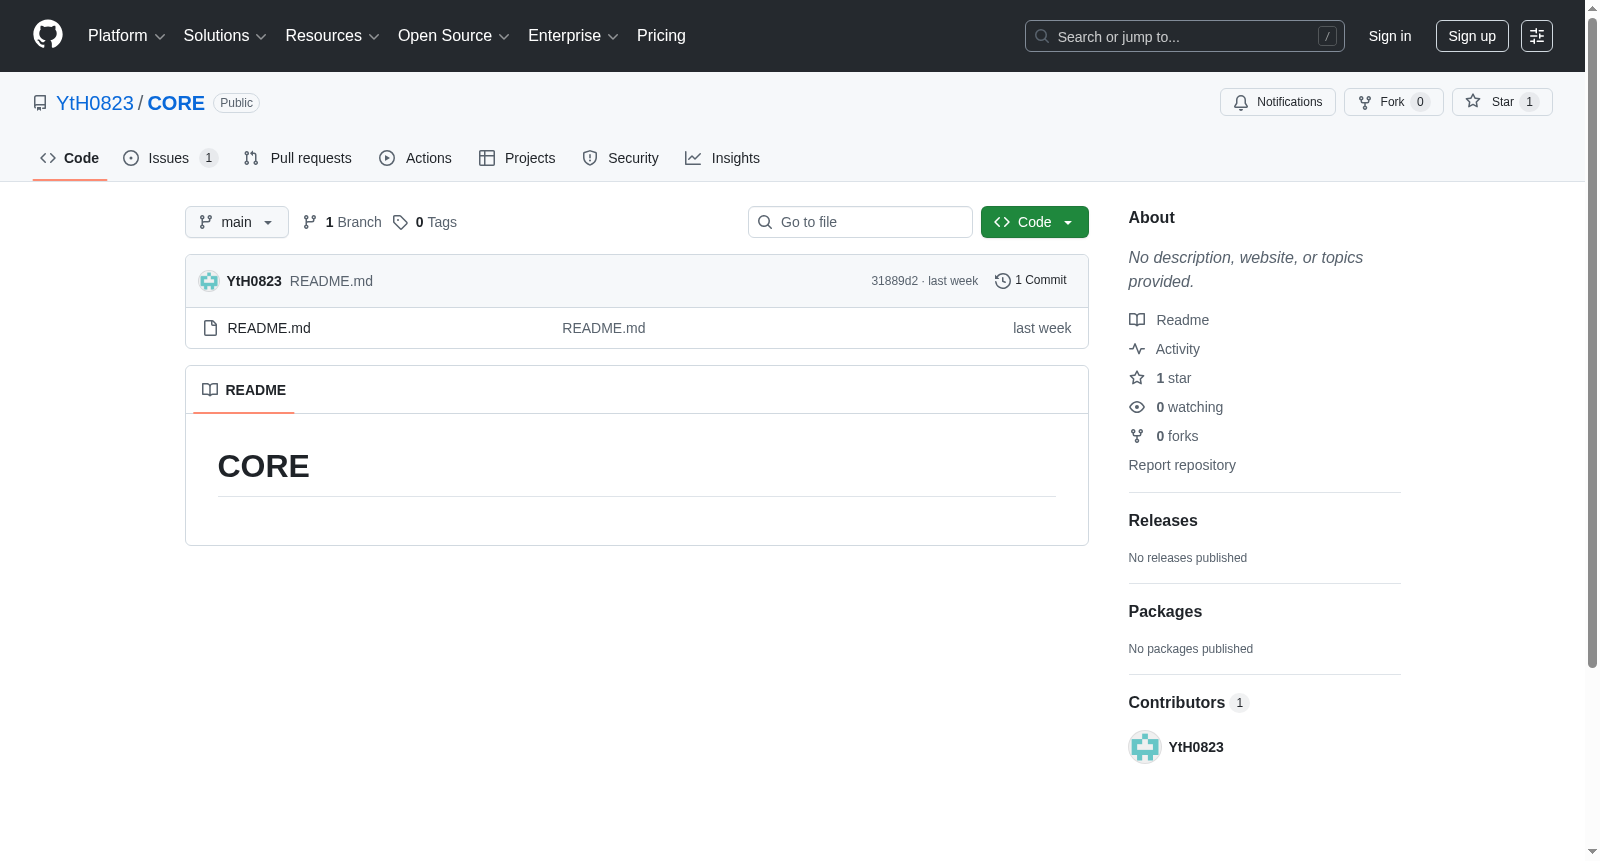Click the commit history clock icon
The image size is (1600, 861).
pos(1002,281)
